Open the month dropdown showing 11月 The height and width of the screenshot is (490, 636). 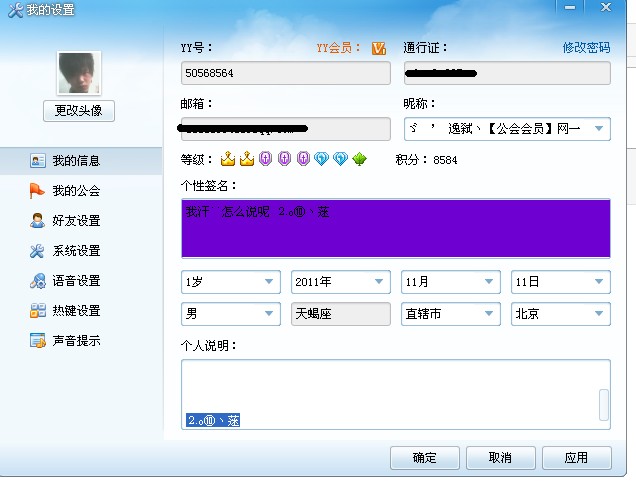point(451,282)
